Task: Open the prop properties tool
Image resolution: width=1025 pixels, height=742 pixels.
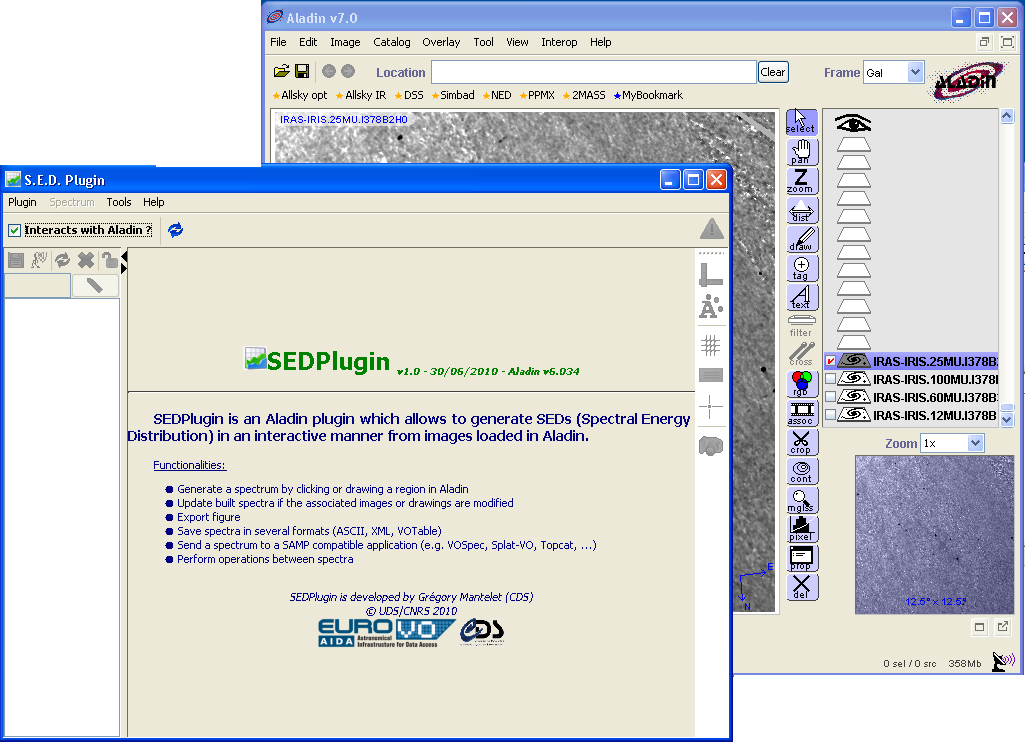Action: pyautogui.click(x=801, y=558)
